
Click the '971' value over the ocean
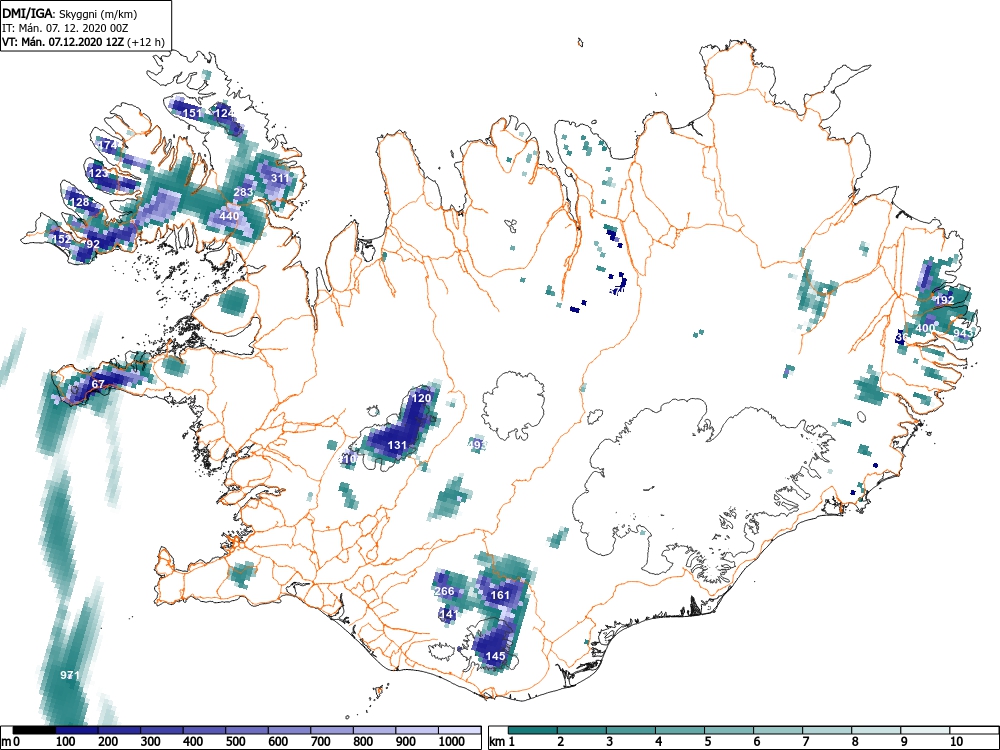(70, 675)
